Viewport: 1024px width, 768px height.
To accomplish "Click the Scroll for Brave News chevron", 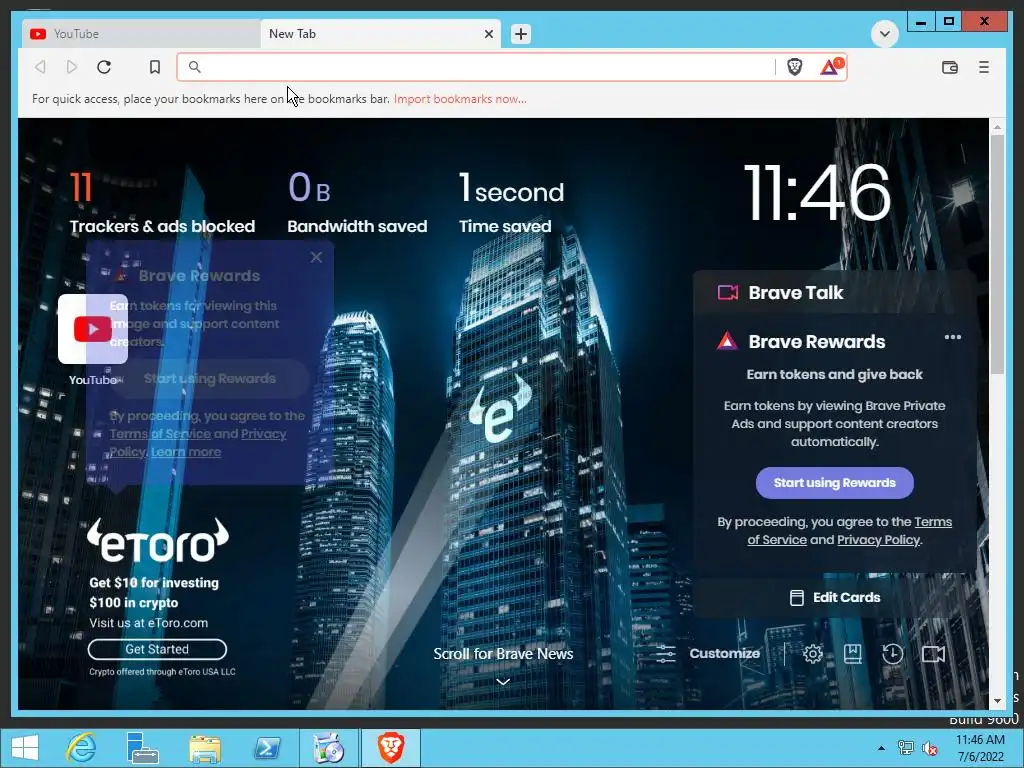I will (x=503, y=682).
